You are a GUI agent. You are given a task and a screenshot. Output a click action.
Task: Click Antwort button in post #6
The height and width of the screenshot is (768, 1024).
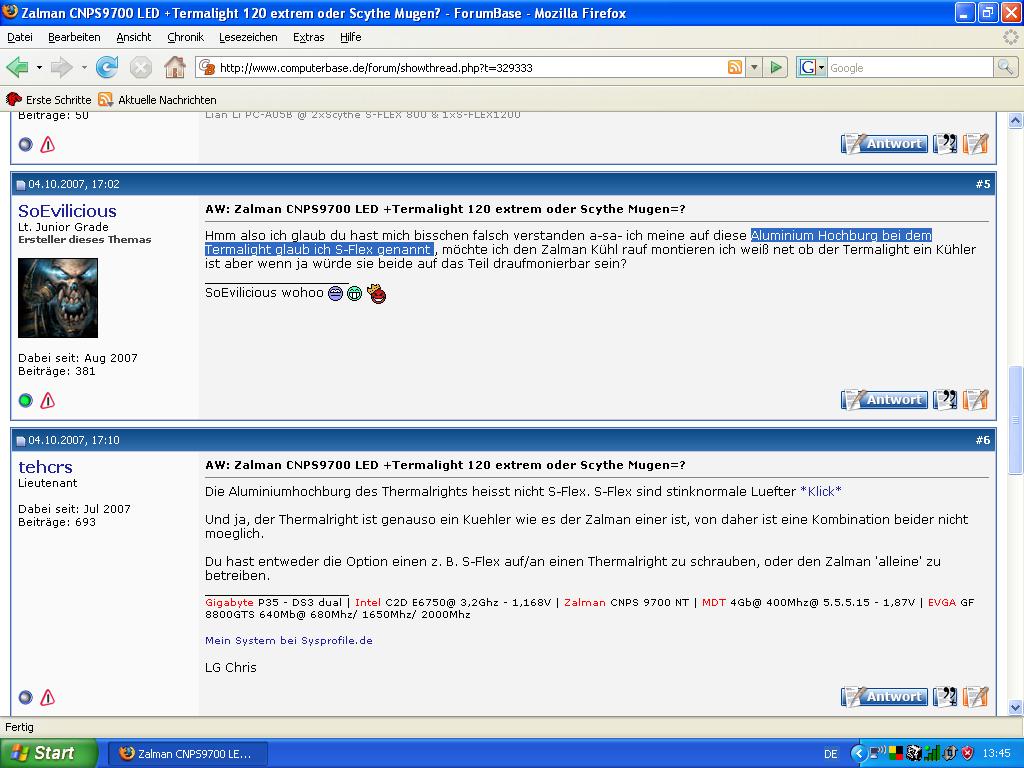point(885,697)
